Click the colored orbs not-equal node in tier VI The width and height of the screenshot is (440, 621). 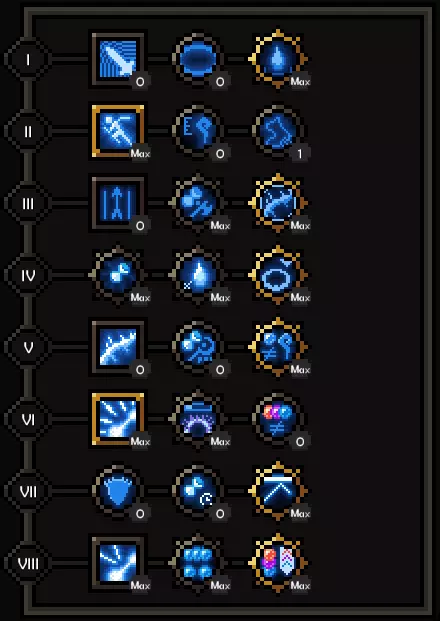tap(278, 419)
